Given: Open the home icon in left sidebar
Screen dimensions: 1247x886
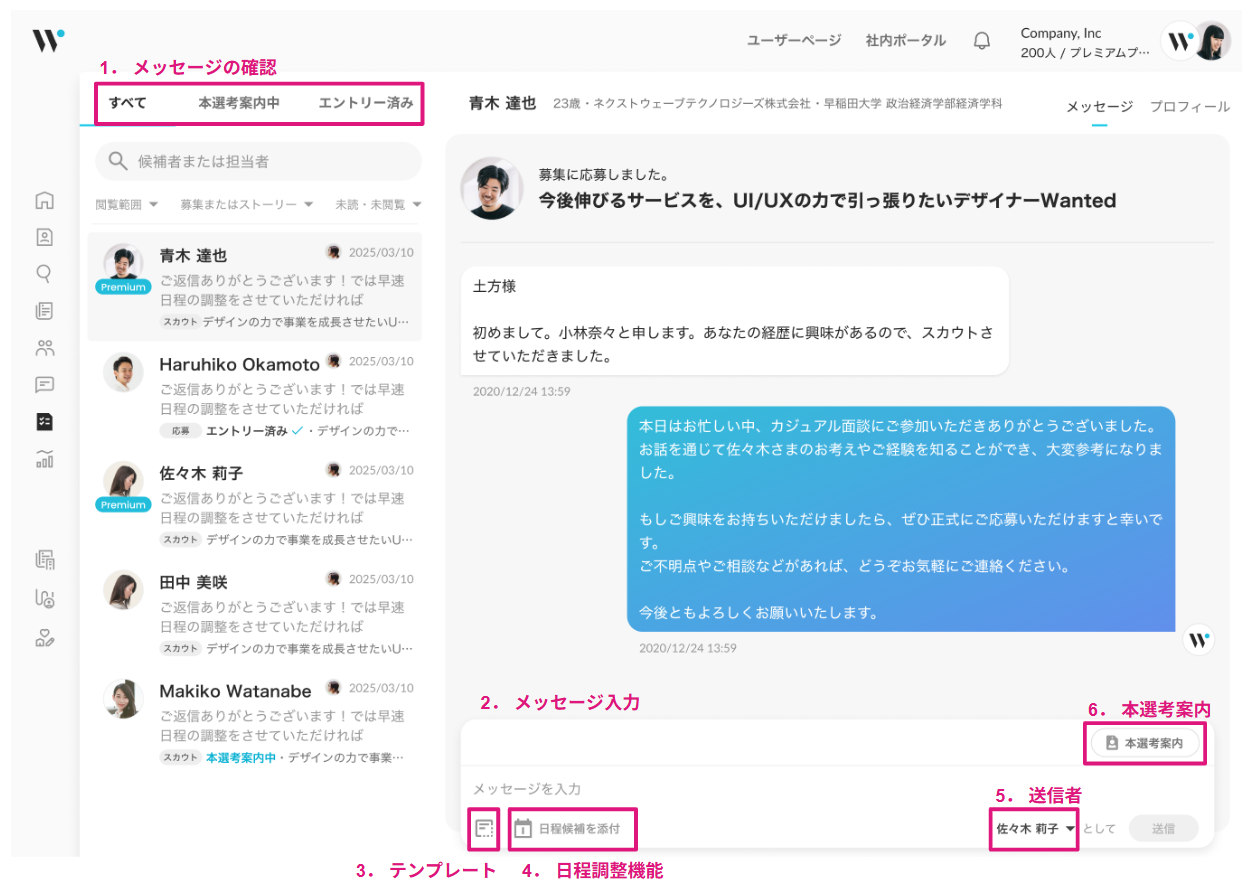Looking at the screenshot, I should (44, 201).
